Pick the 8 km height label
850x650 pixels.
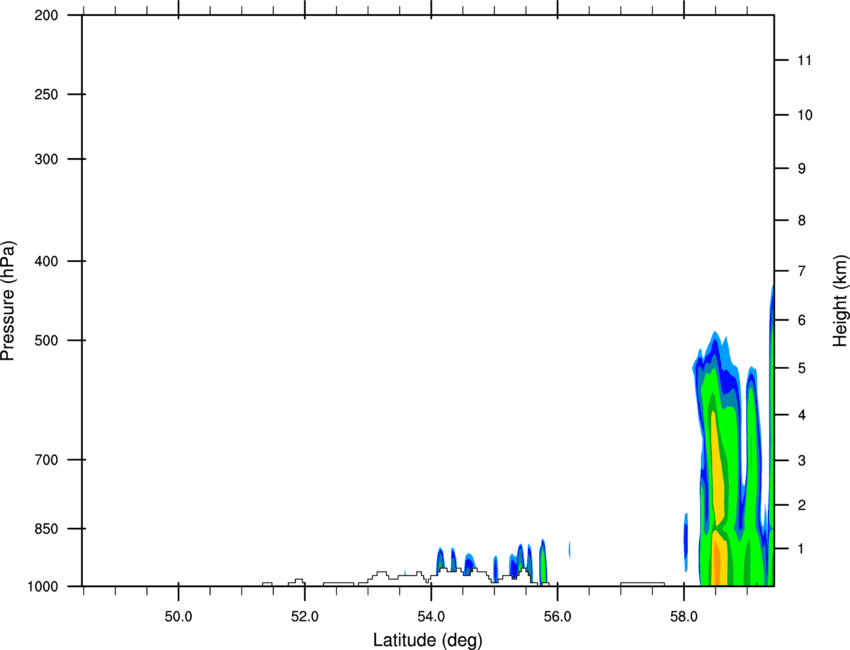pyautogui.click(x=802, y=220)
